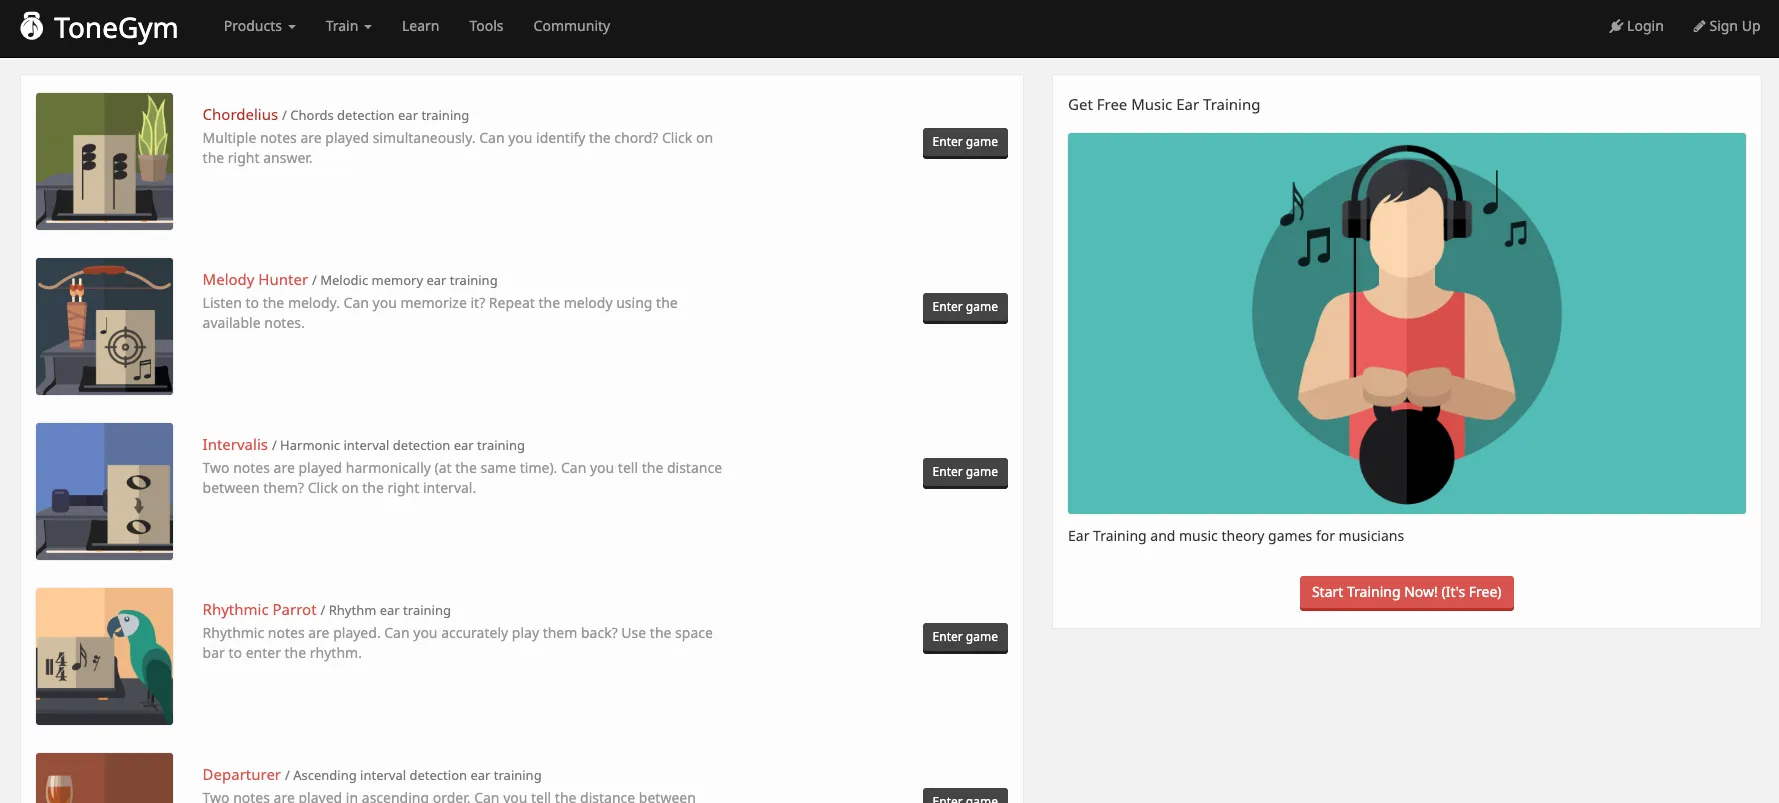Click '/ Rhythm ear training' subtitle

(x=386, y=611)
